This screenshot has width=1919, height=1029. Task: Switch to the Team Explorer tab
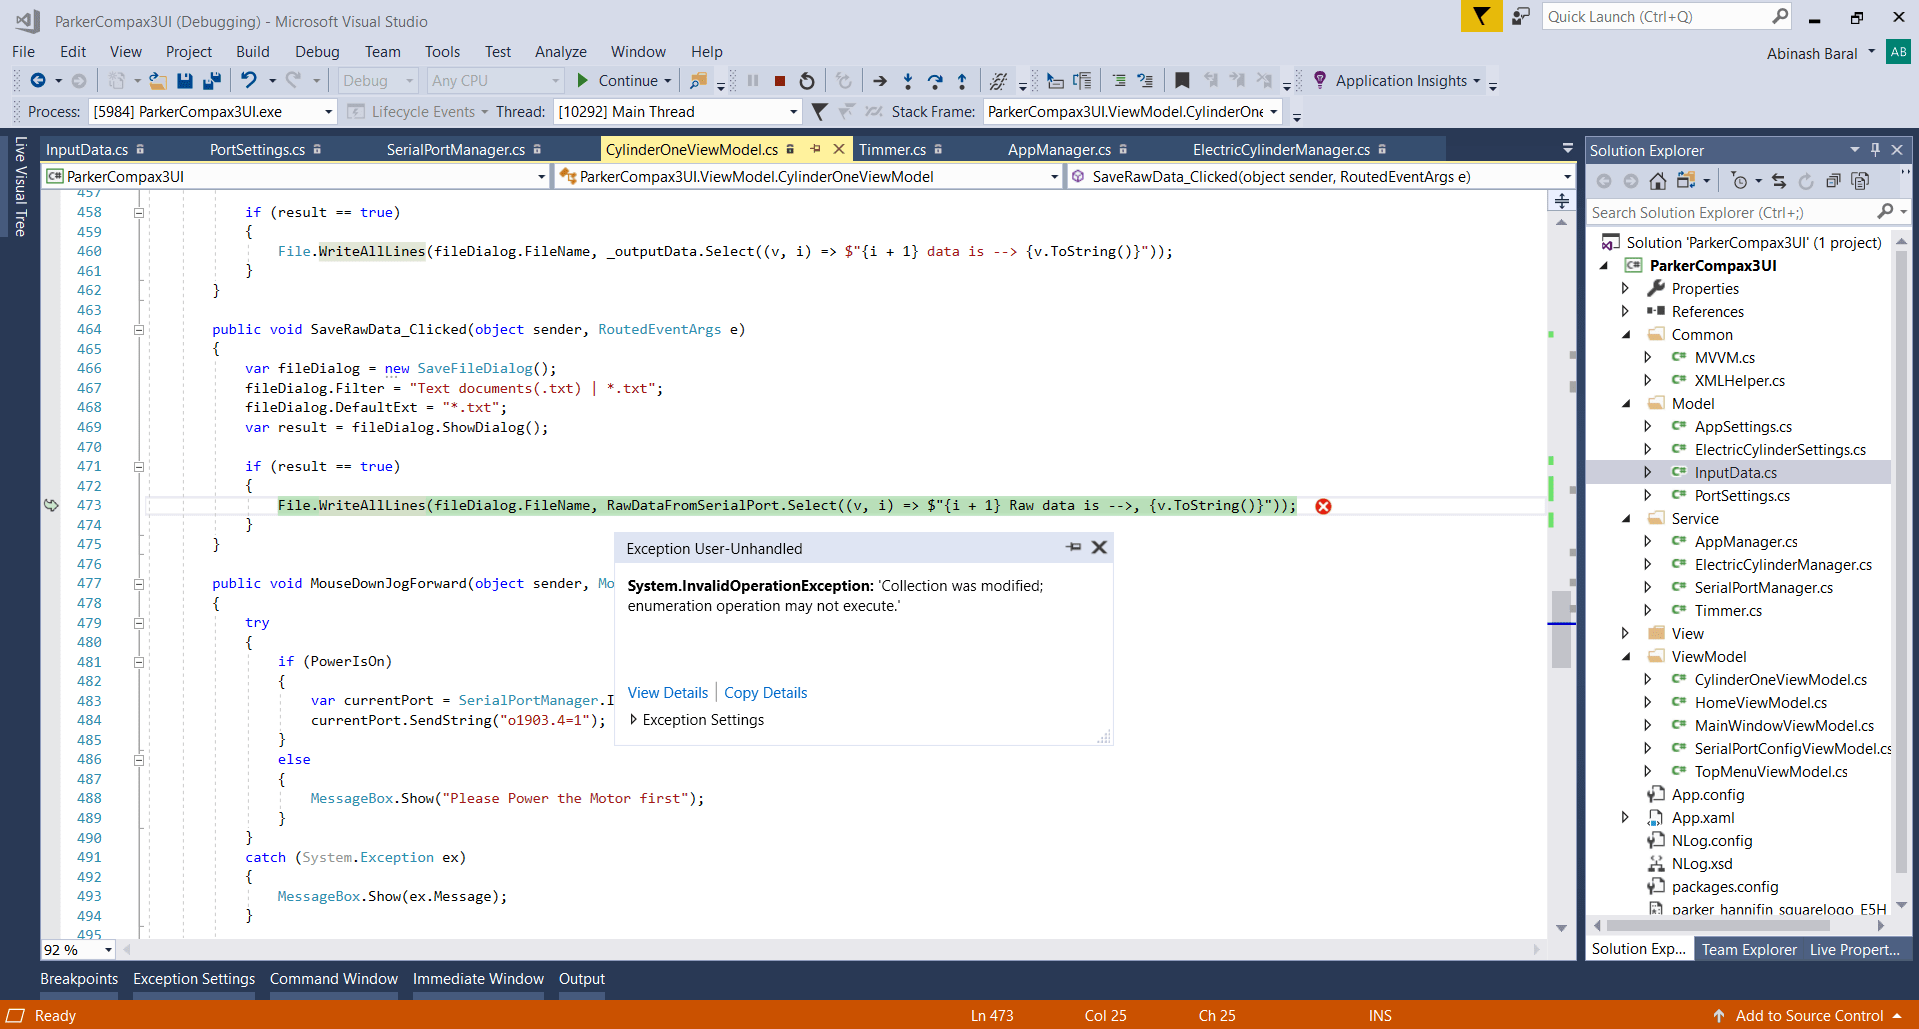(x=1749, y=950)
